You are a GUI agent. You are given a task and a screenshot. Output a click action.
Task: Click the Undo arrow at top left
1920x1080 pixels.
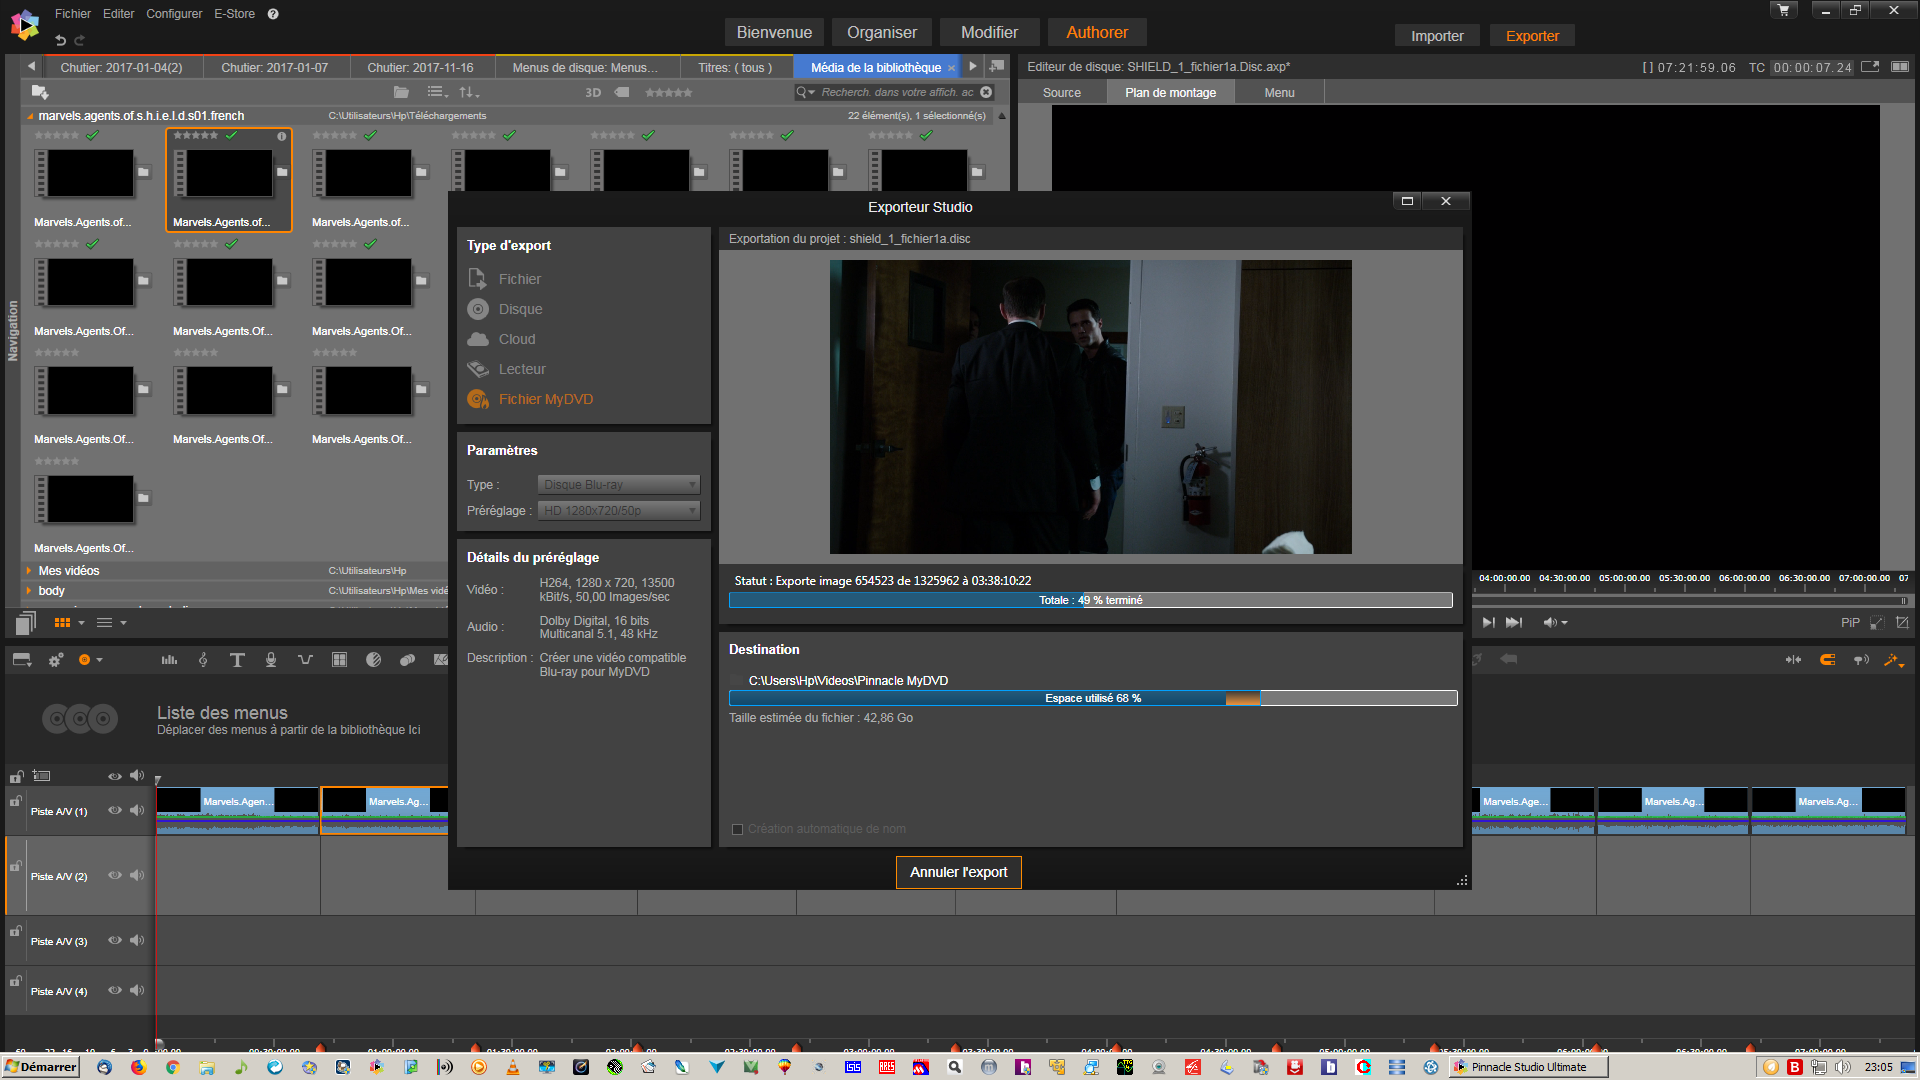[x=60, y=40]
